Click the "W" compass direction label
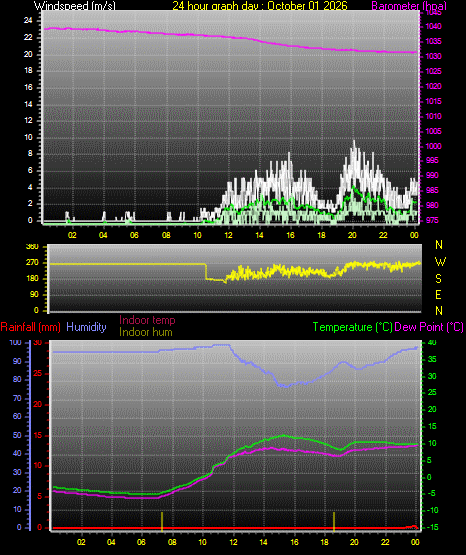 (440, 262)
